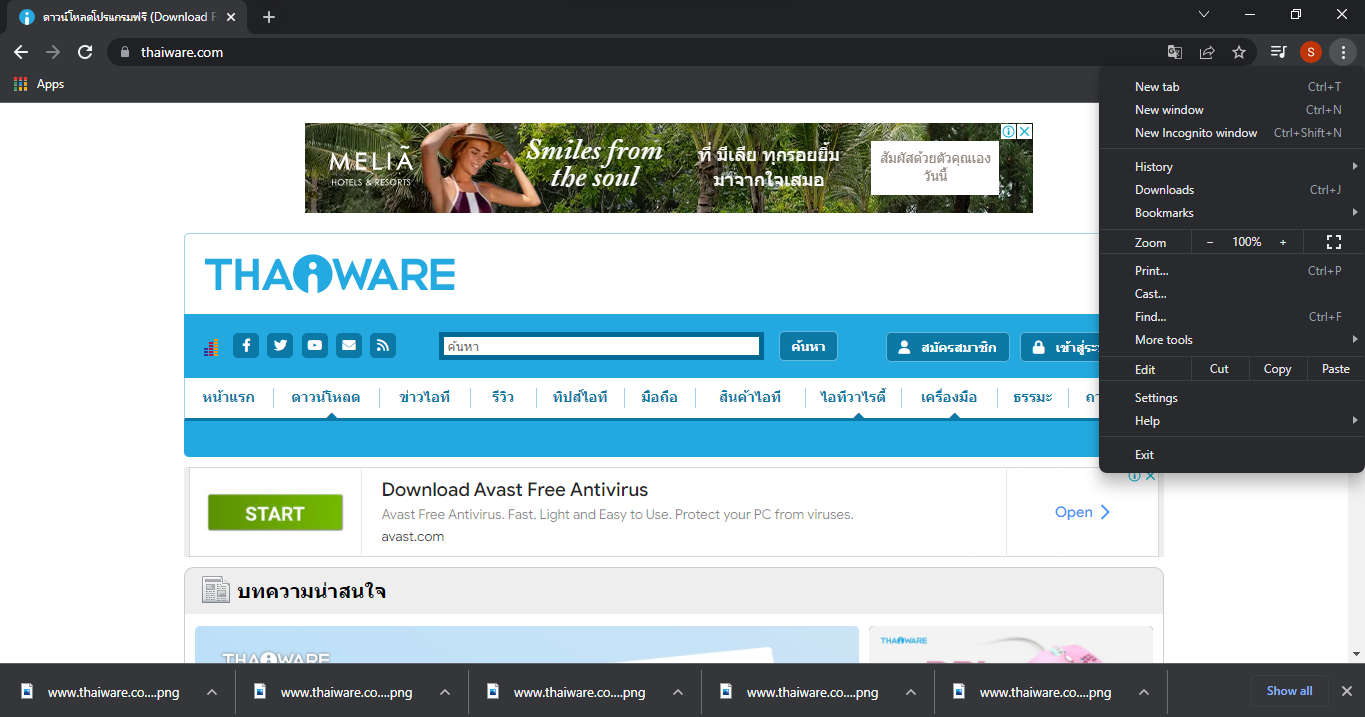Click the browser back arrow

click(x=21, y=52)
